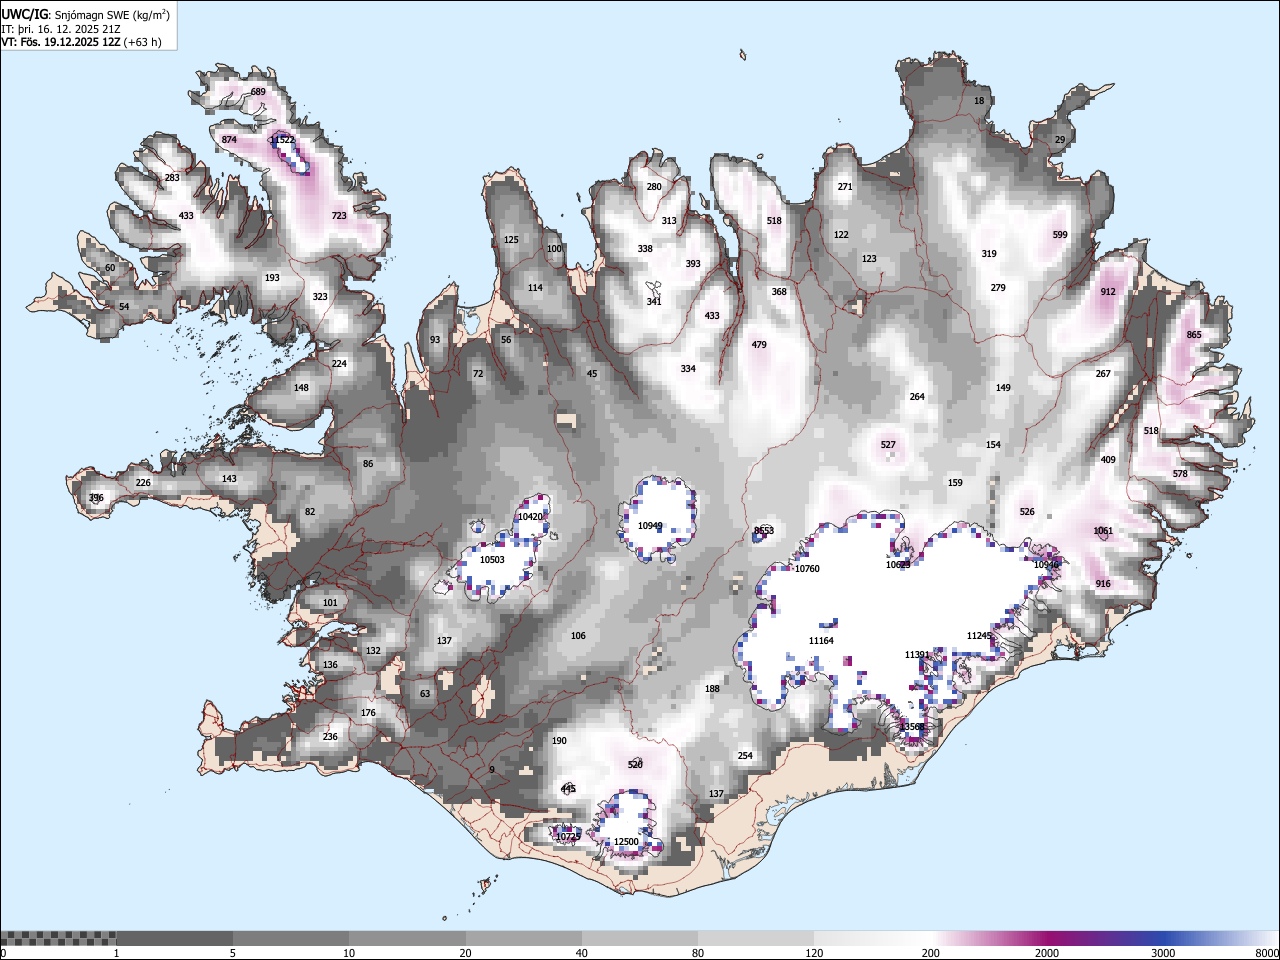The width and height of the screenshot is (1280, 960).
Task: Click the value label '1061'
Action: 1103,531
